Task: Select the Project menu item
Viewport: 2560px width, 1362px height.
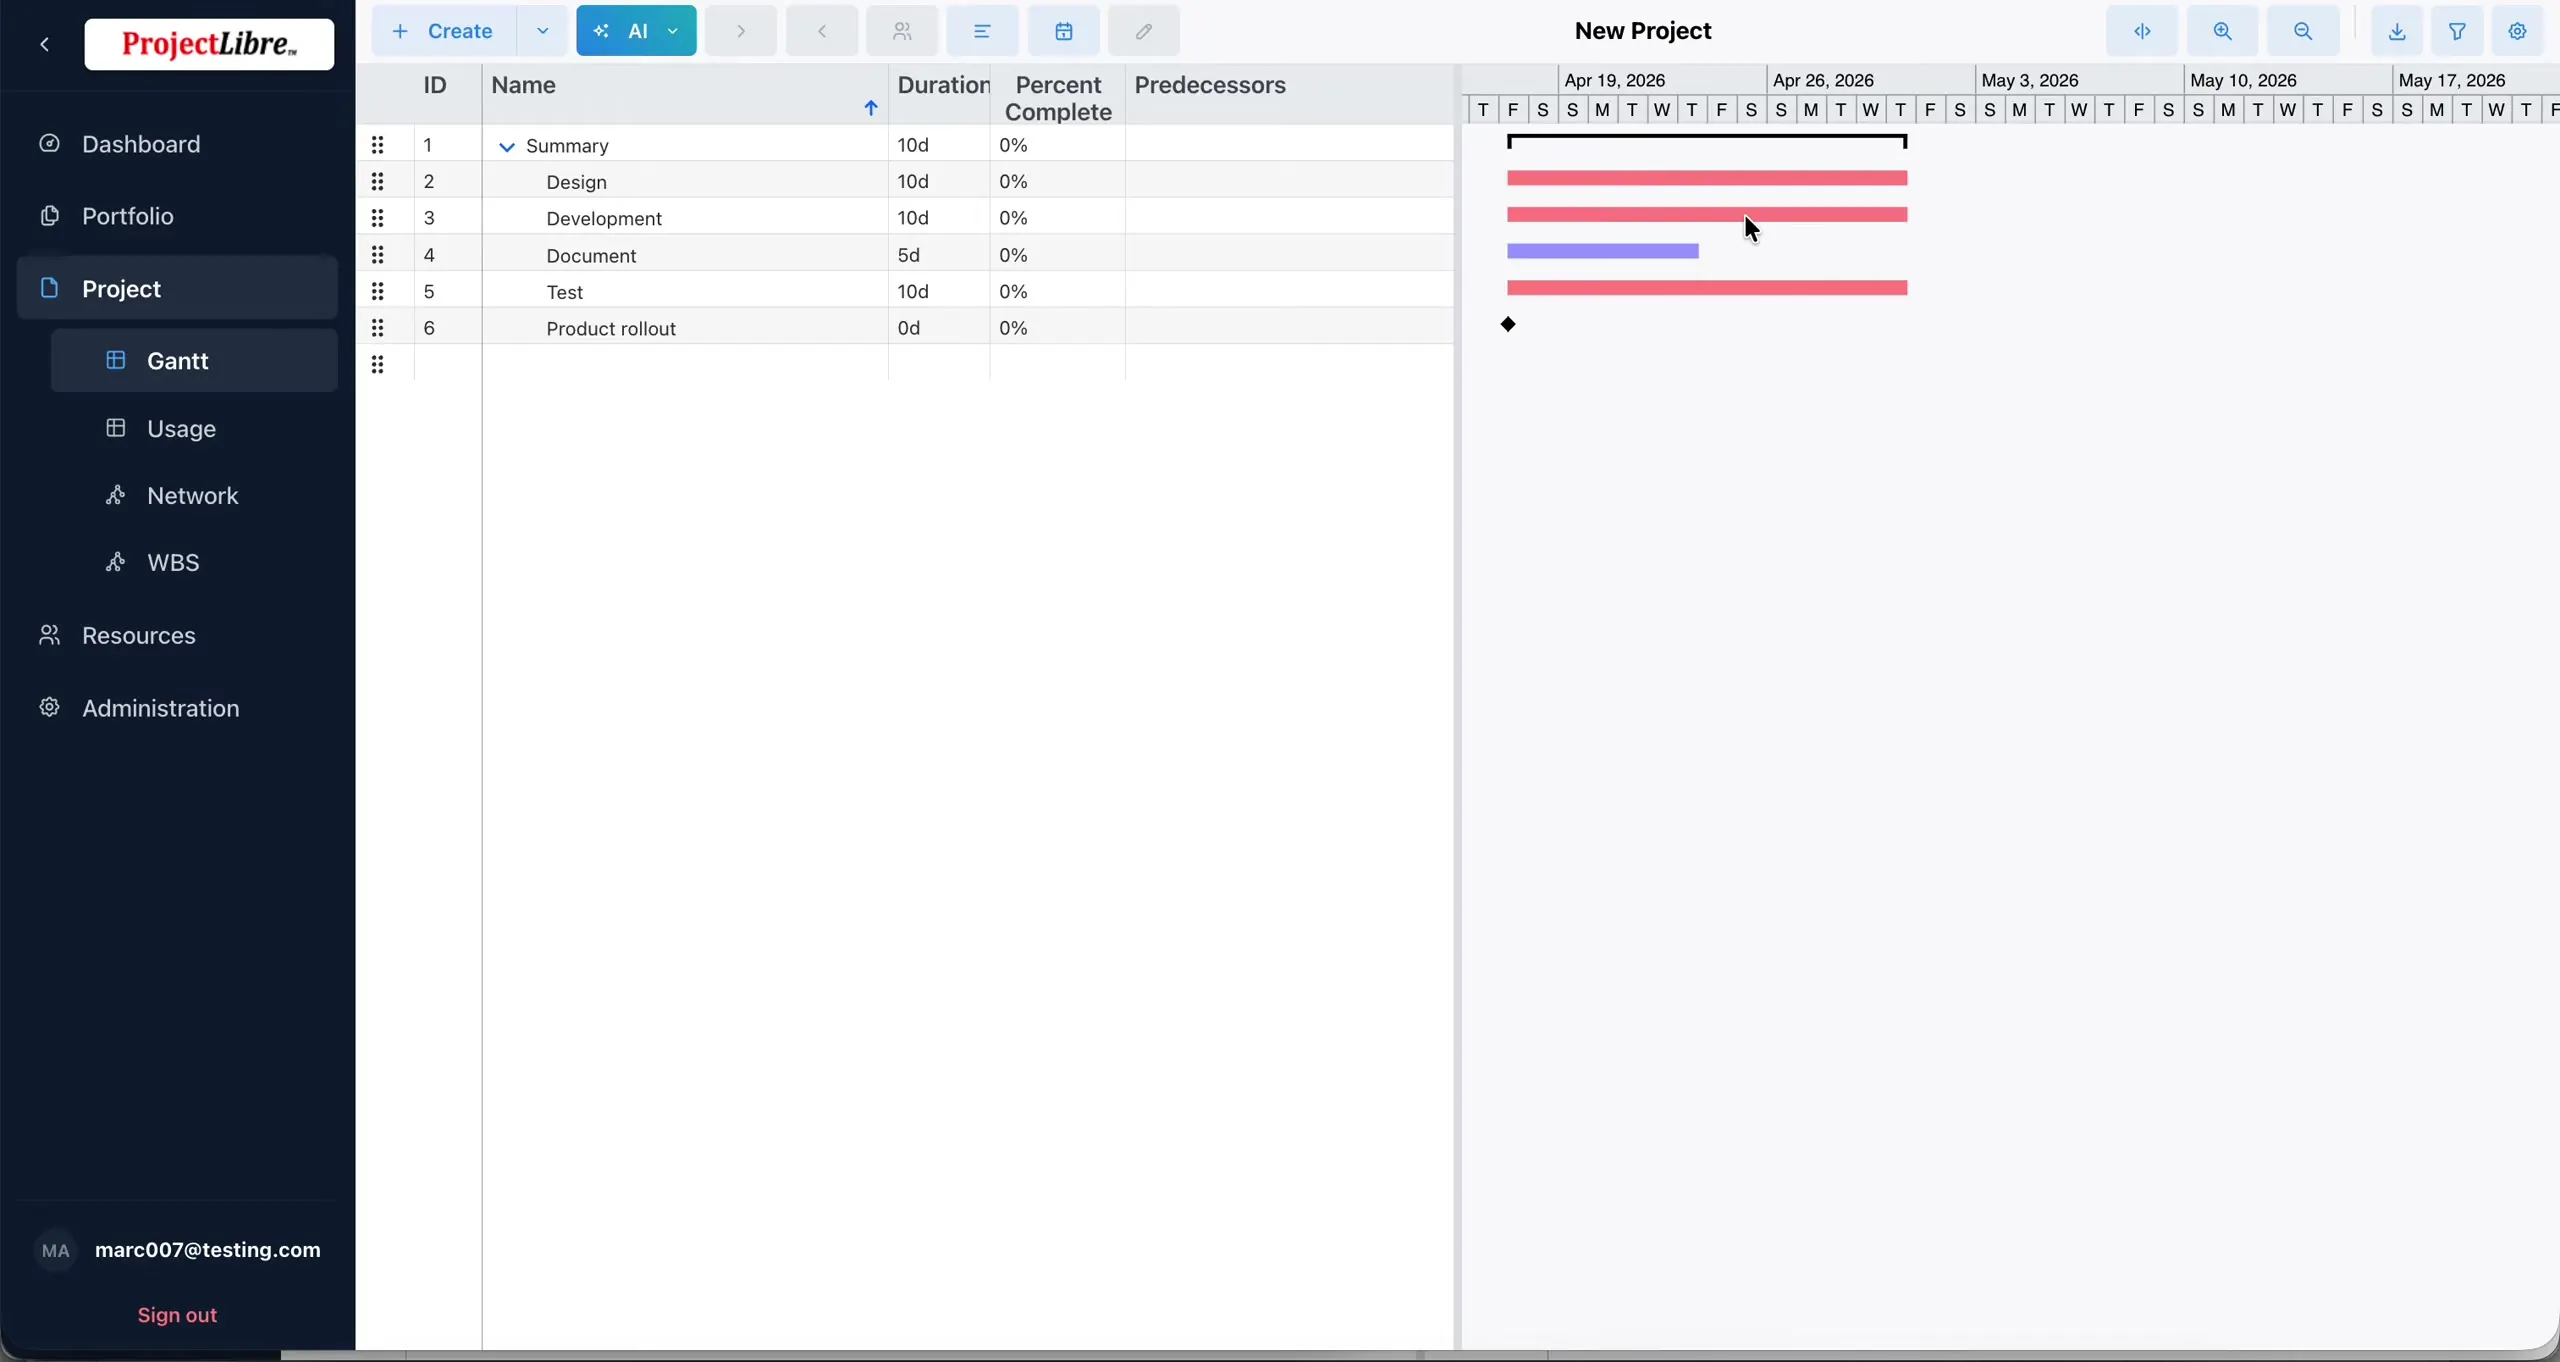Action: coord(177,288)
